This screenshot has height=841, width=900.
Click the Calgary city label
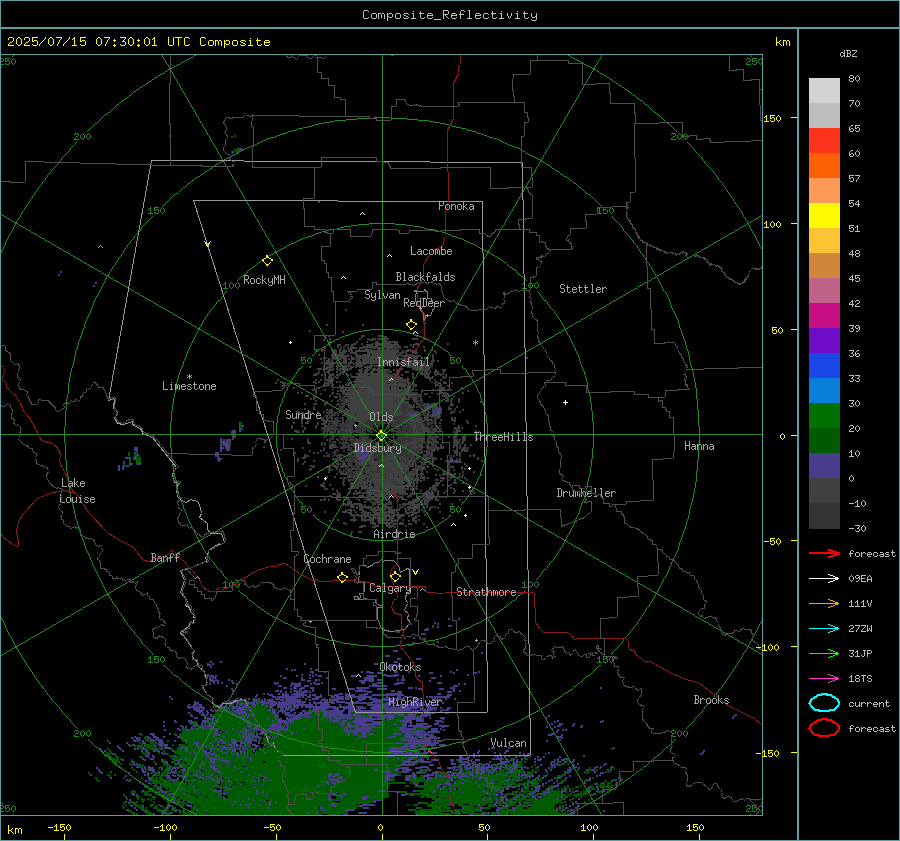tap(390, 588)
